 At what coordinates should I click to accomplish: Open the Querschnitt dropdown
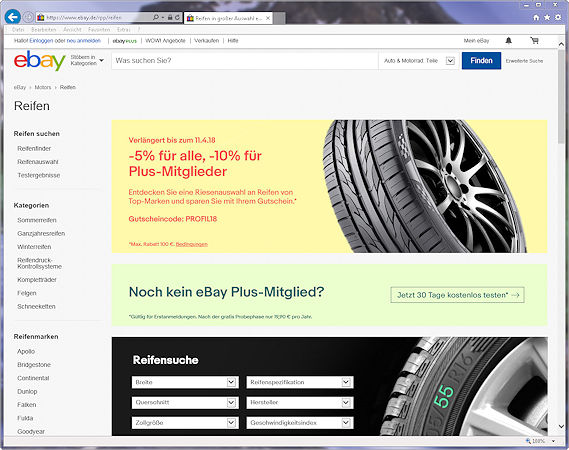185,402
